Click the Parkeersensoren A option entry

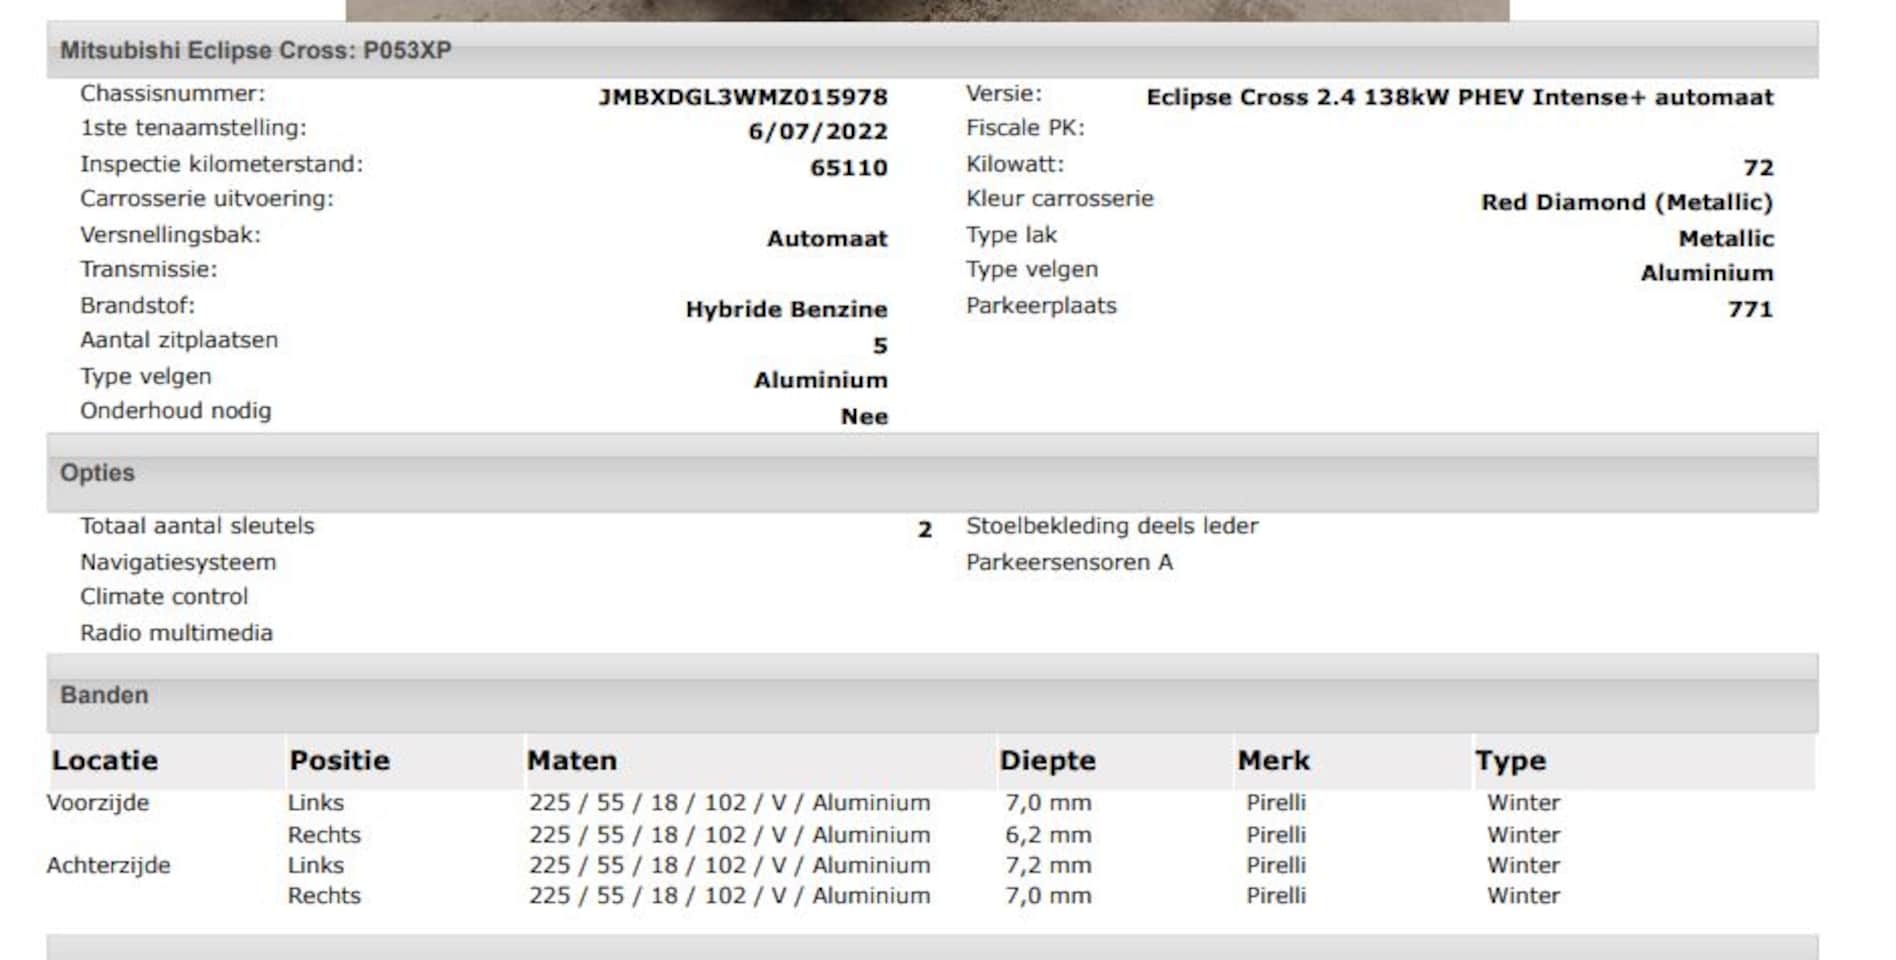1069,562
